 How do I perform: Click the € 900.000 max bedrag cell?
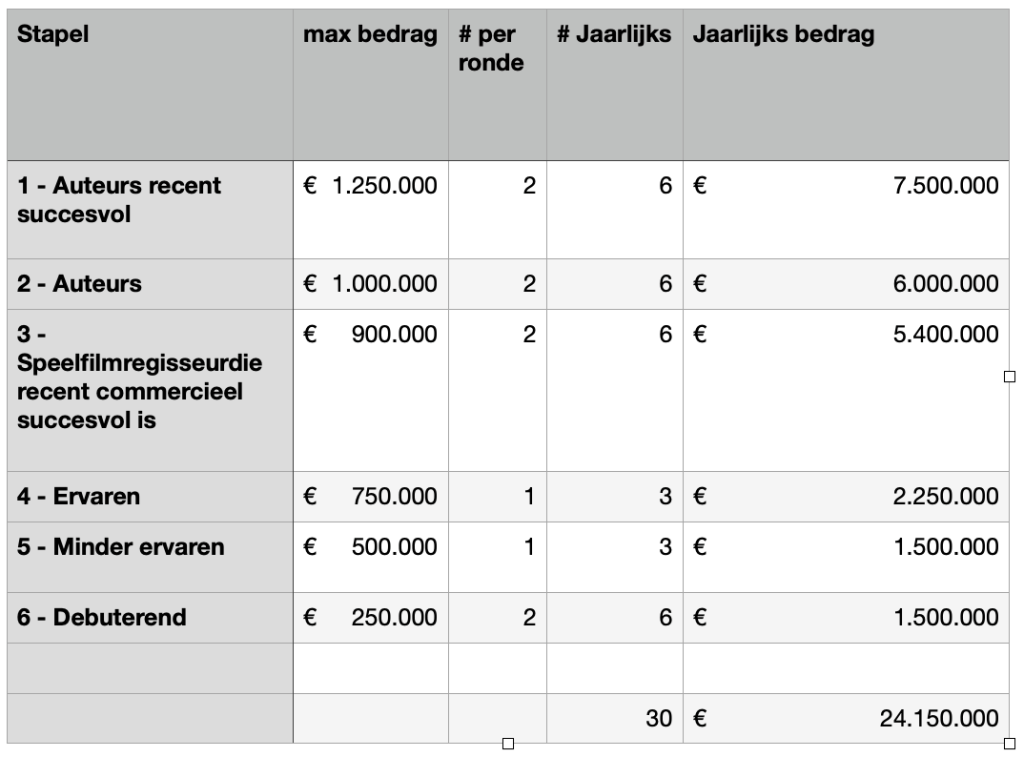click(370, 389)
